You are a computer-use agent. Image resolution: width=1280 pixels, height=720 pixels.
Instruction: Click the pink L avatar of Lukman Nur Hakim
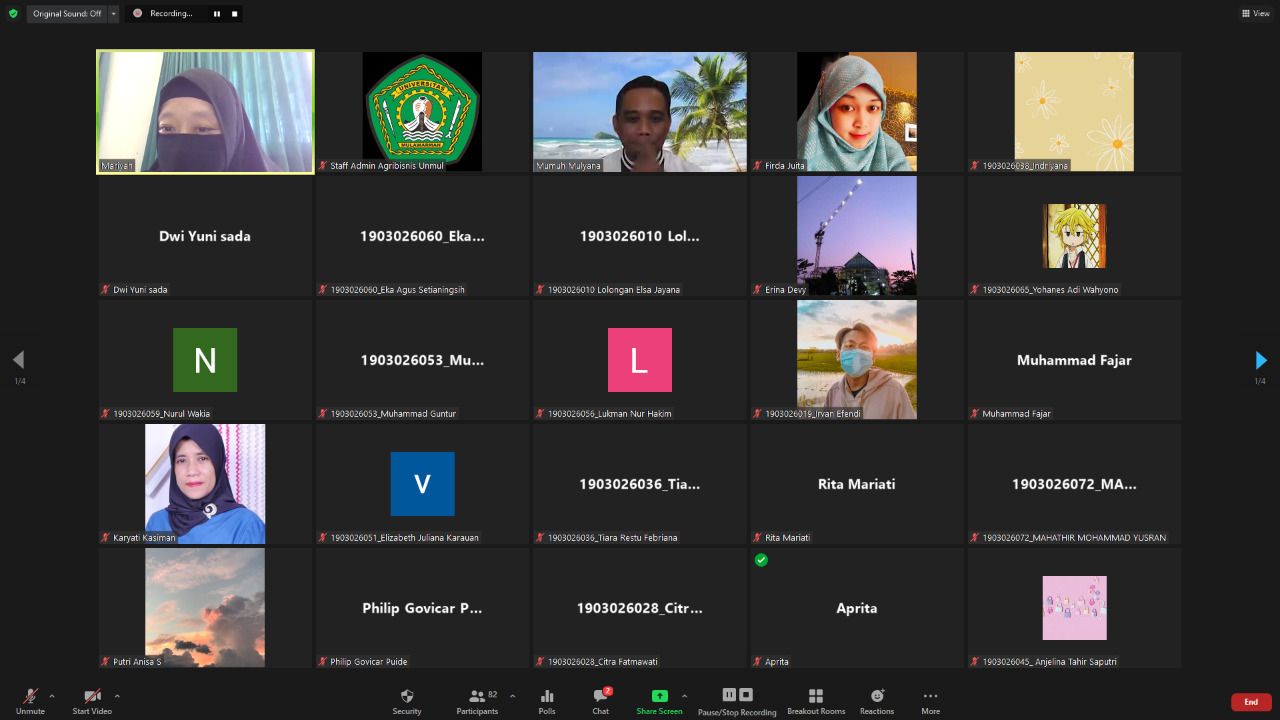tap(640, 360)
